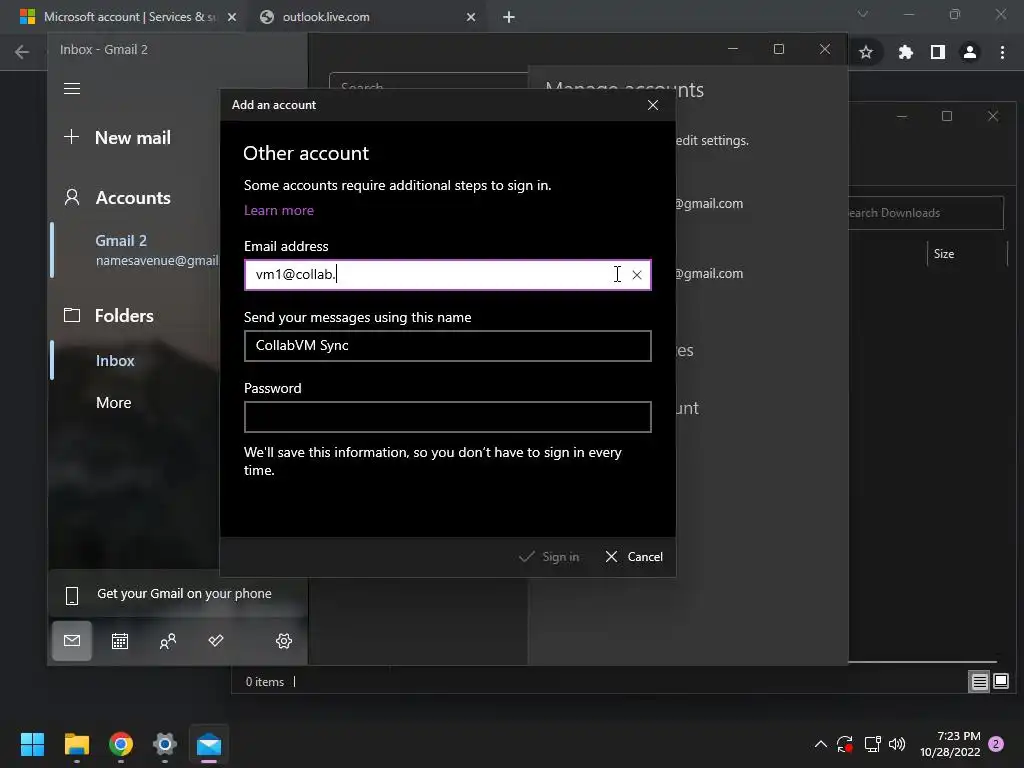Image resolution: width=1024 pixels, height=768 pixels.
Task: Clear the email address with X icon
Action: tap(637, 275)
